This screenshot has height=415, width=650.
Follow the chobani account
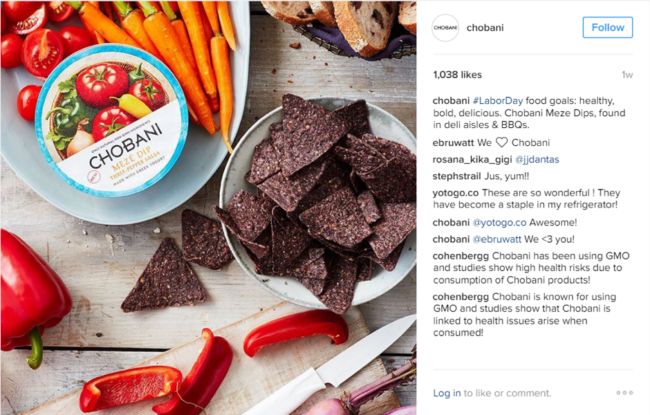(607, 27)
